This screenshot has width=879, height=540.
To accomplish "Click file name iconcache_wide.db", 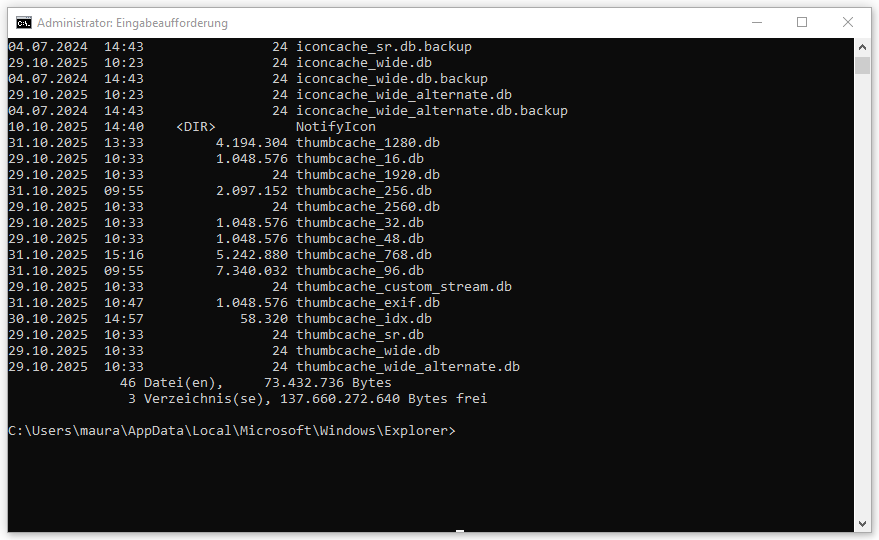I will 364,62.
